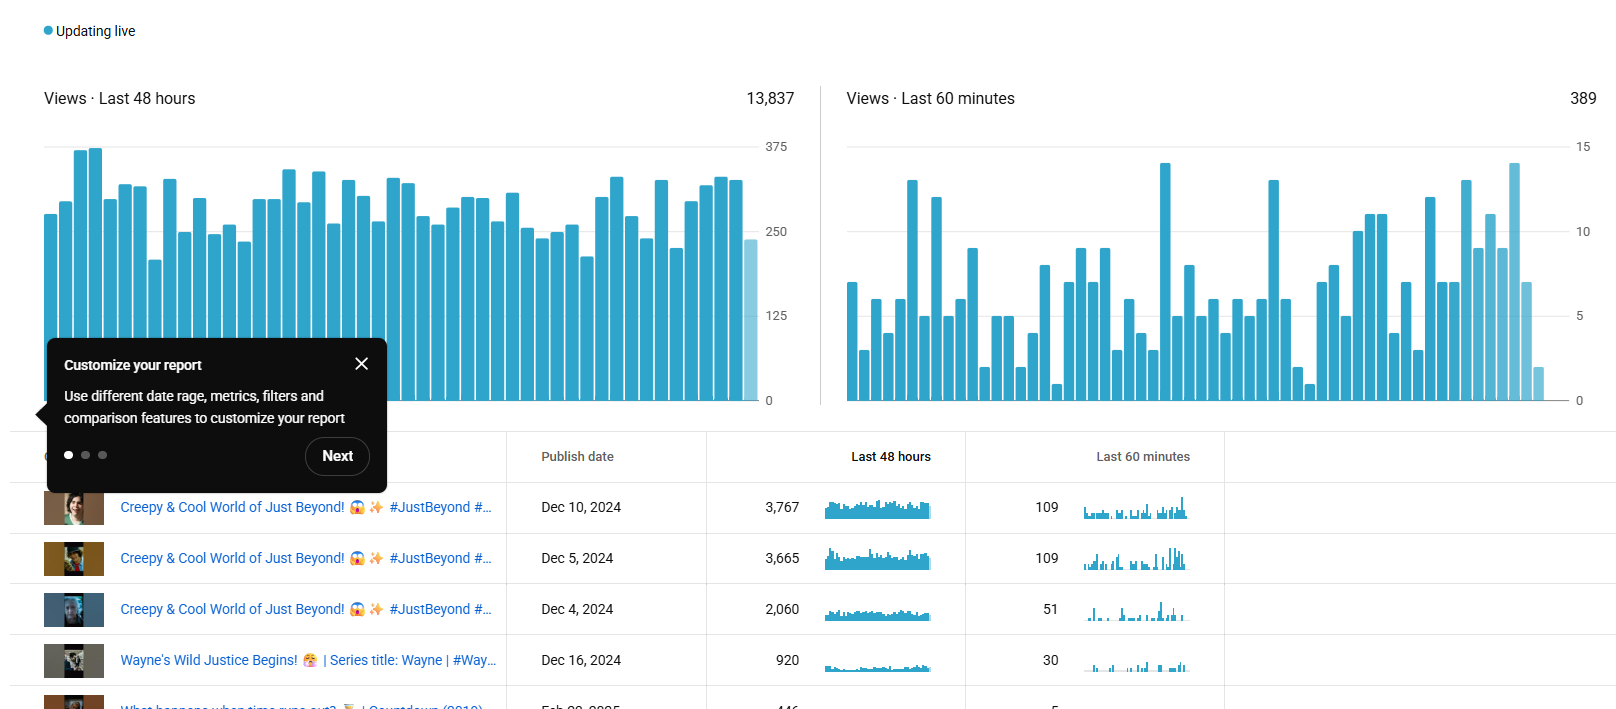
Task: Sort by the Last 48 hours column header
Action: coord(890,457)
